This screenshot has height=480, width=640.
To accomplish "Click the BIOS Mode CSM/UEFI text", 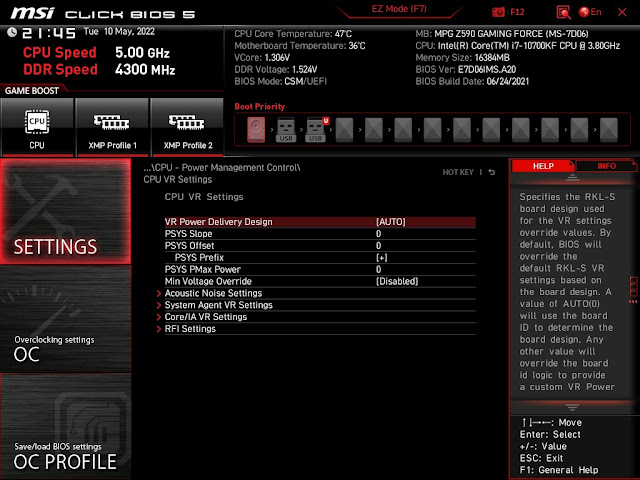I will click(280, 81).
